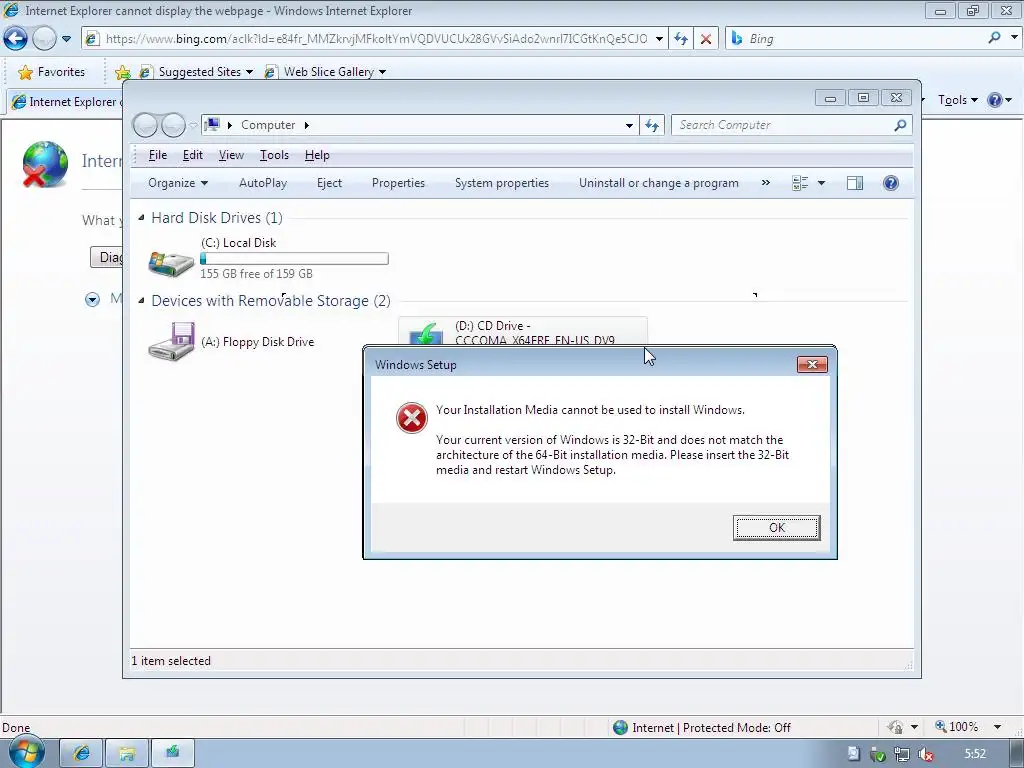Click Explorer forward navigation button
Screen dimensions: 1024x768
pos(173,125)
